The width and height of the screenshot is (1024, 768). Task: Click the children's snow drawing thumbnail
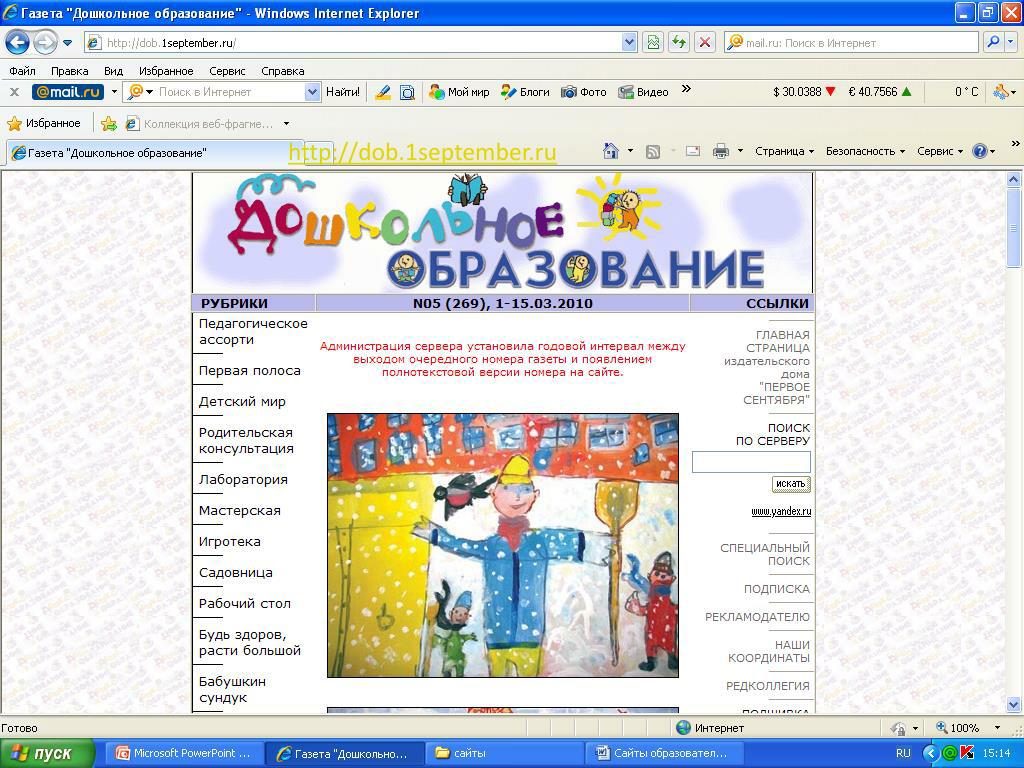503,545
